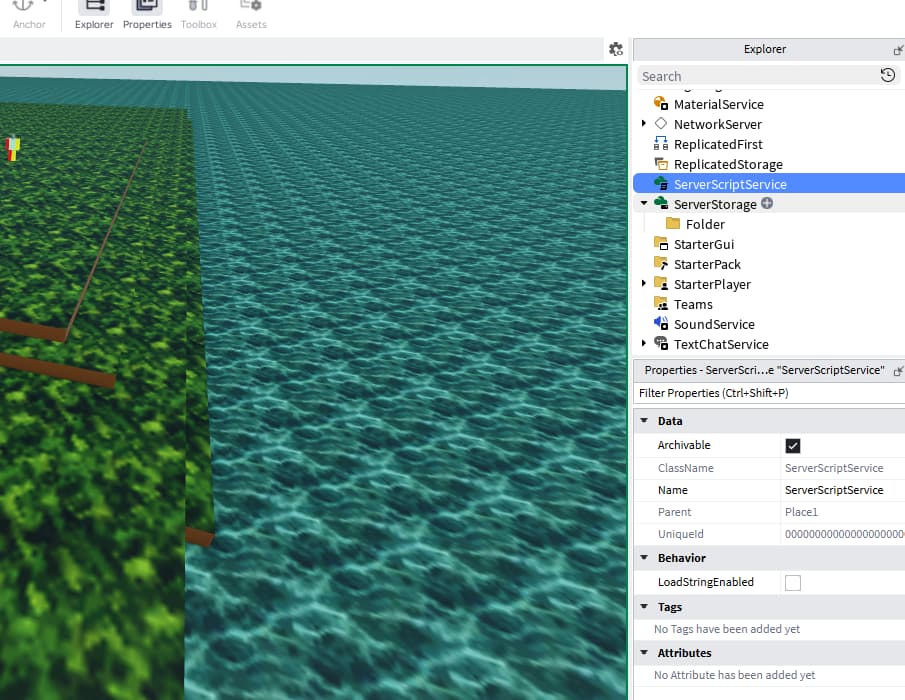
Task: Collapse the Attributes properties section
Action: click(644, 653)
